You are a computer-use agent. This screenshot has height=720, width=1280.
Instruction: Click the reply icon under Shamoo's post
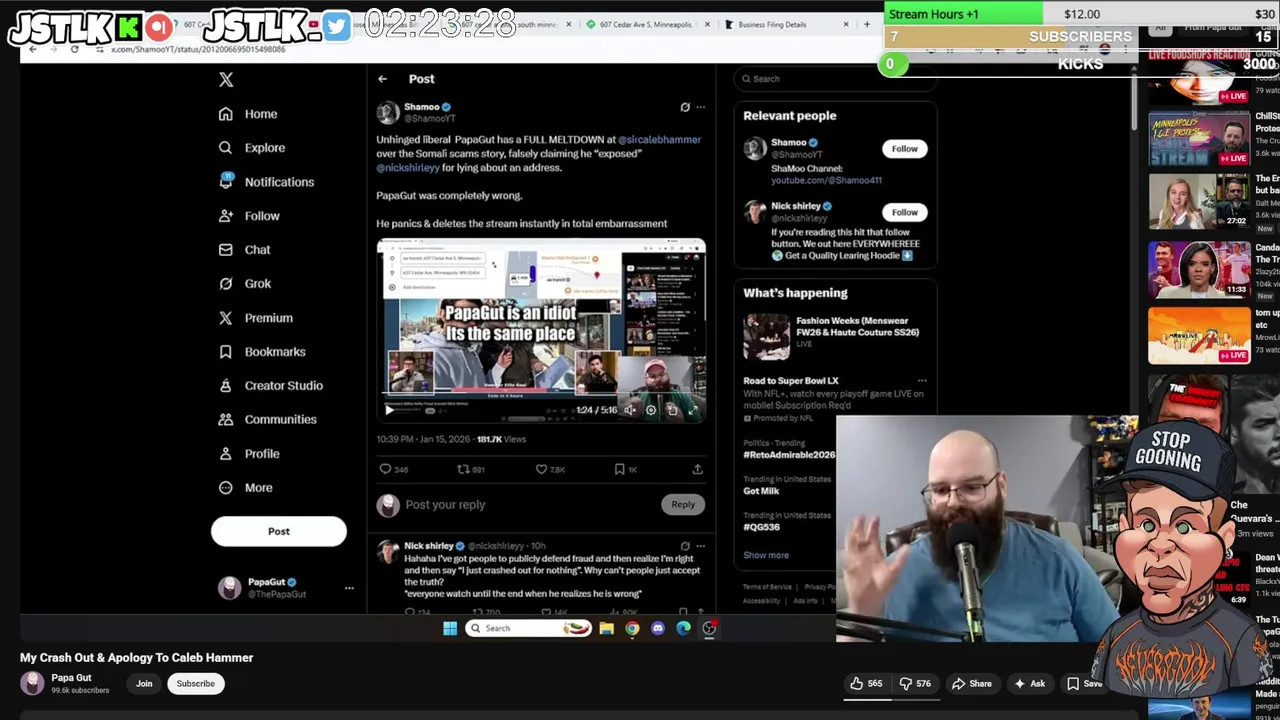pos(385,469)
